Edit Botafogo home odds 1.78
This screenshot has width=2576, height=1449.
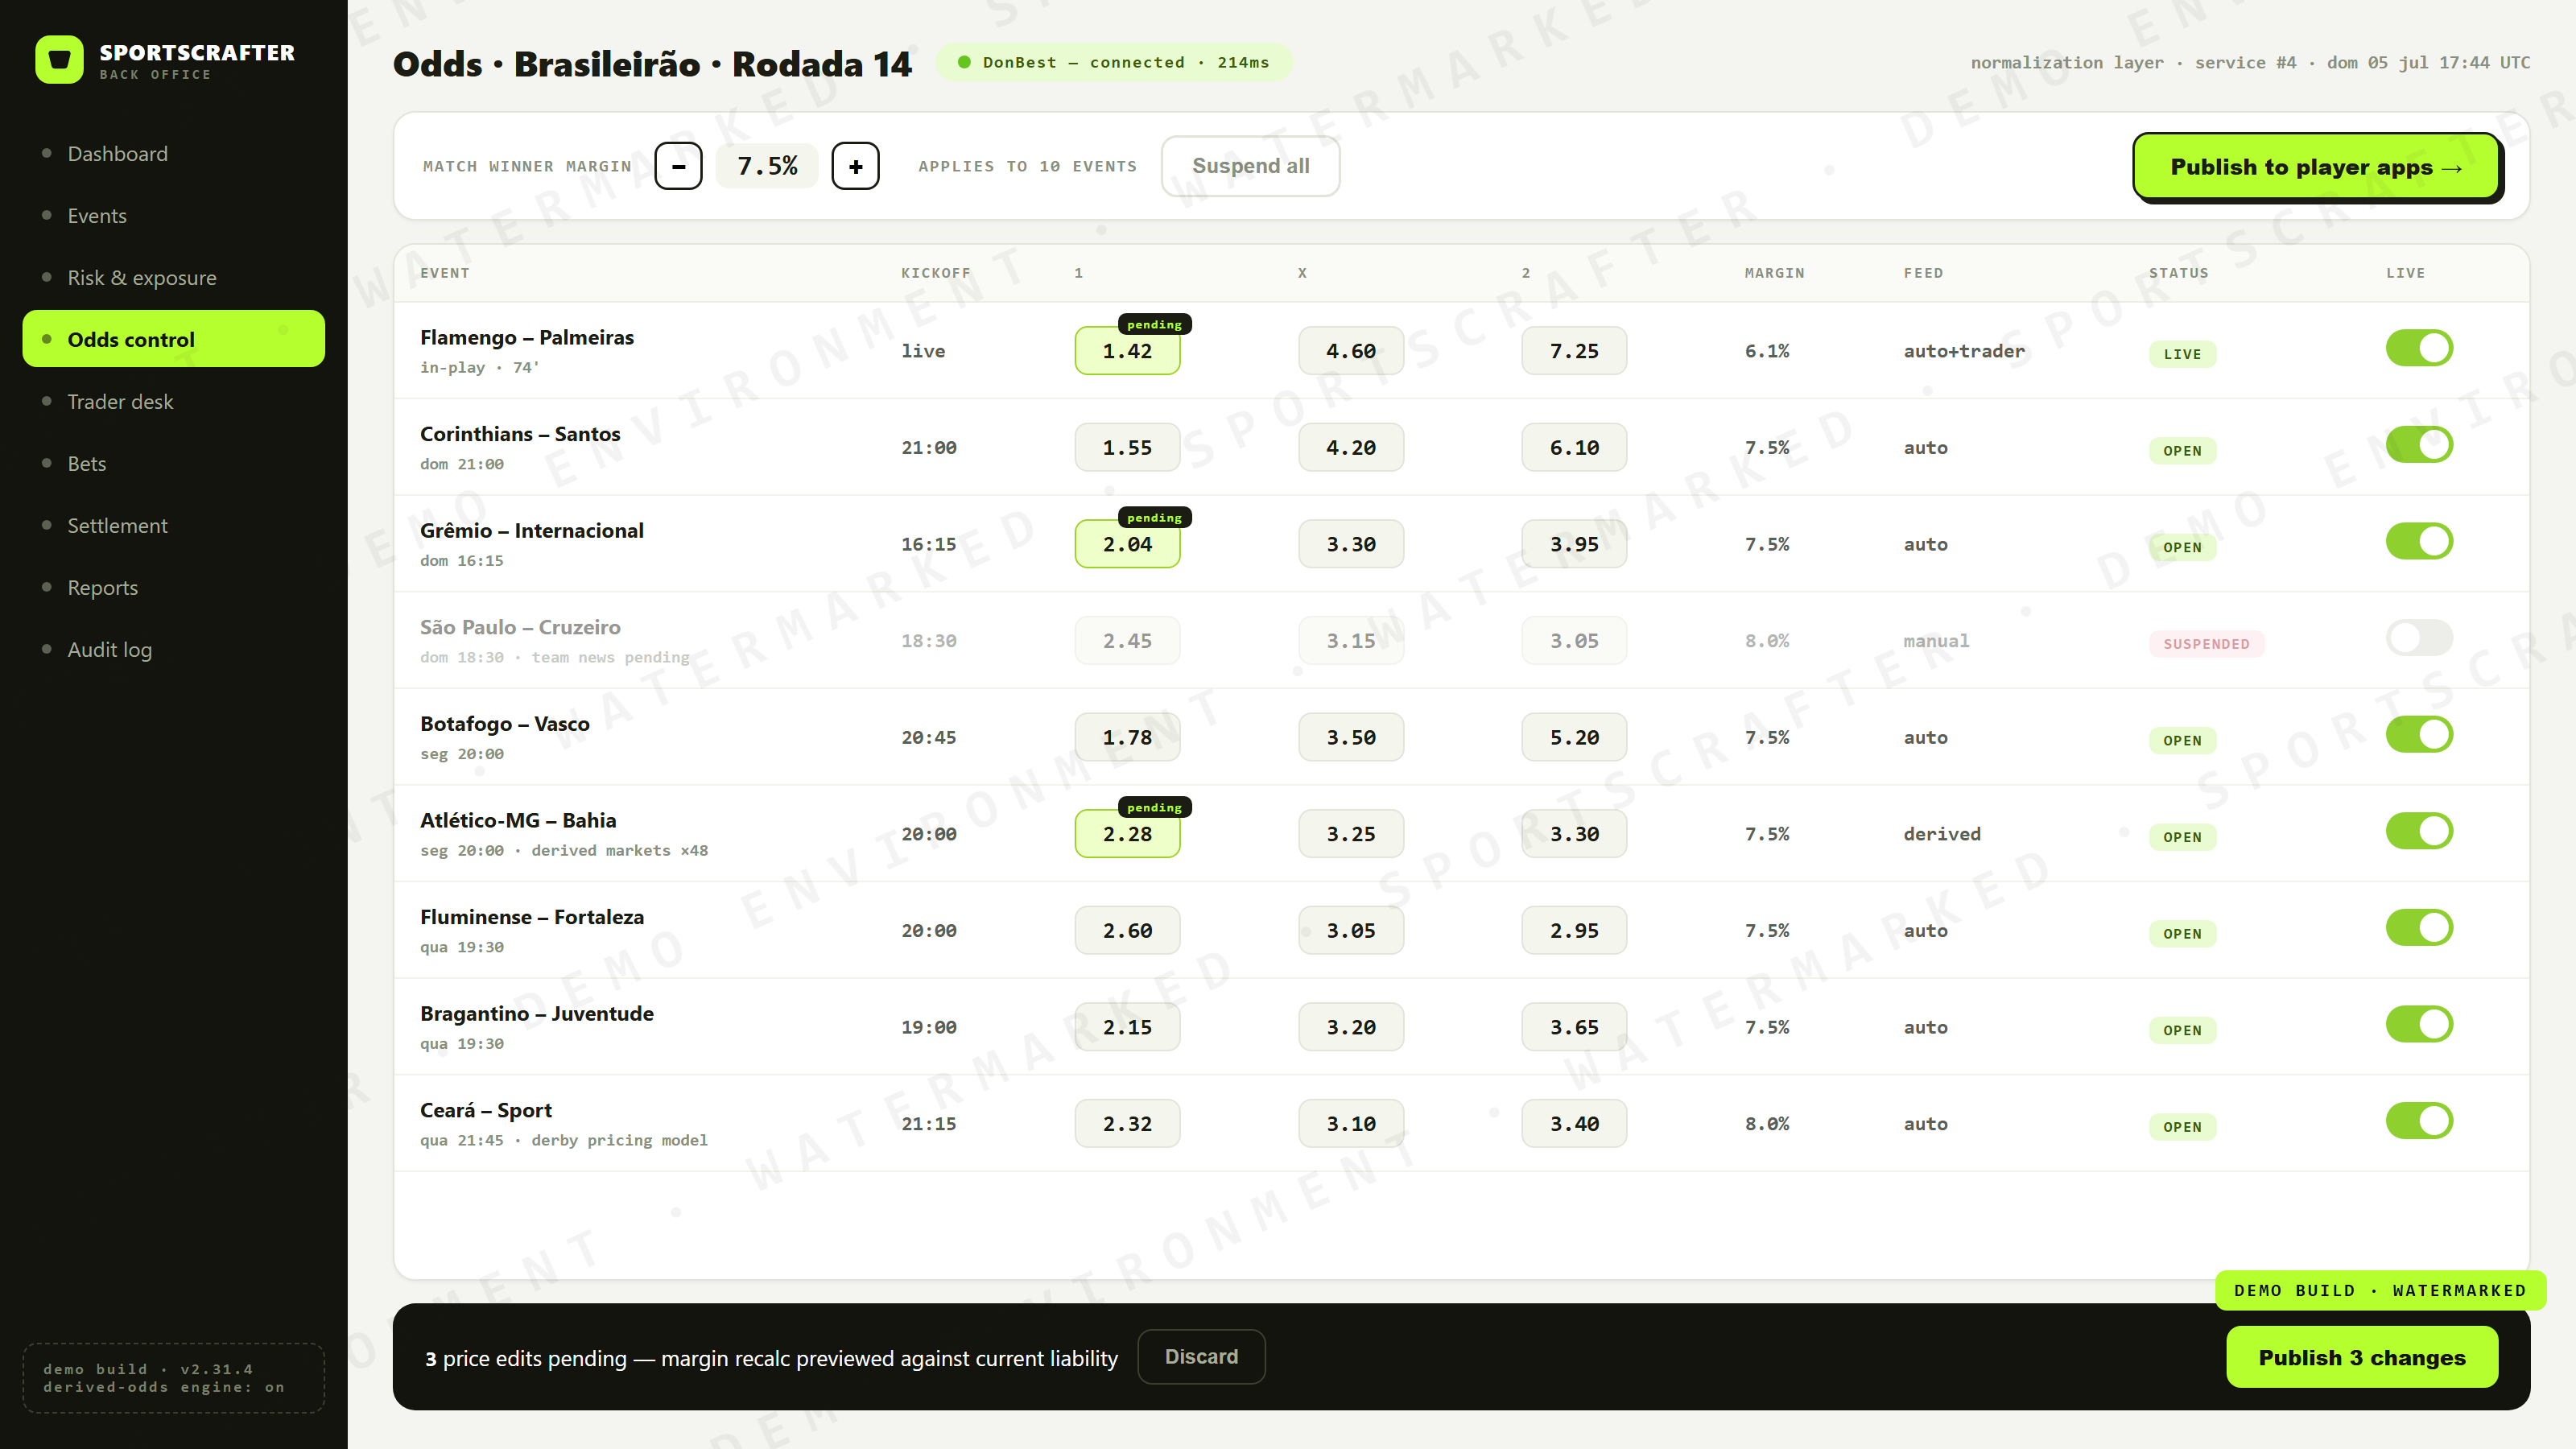1127,737
